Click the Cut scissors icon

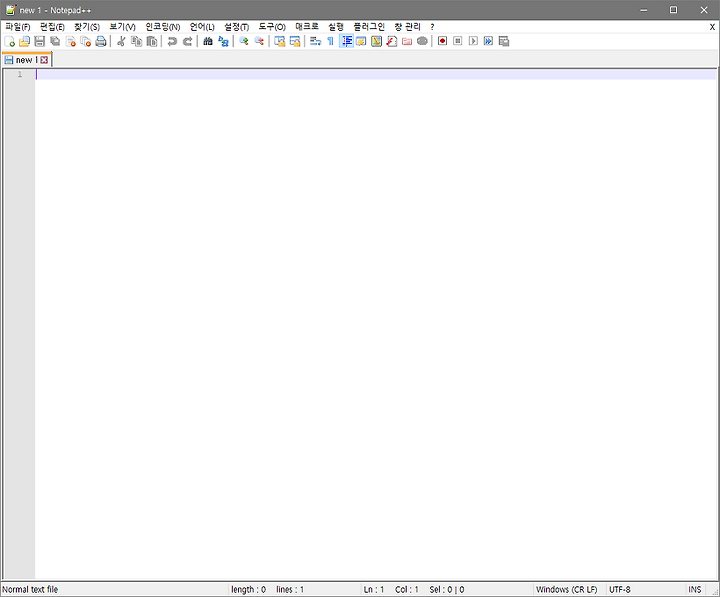(x=121, y=41)
